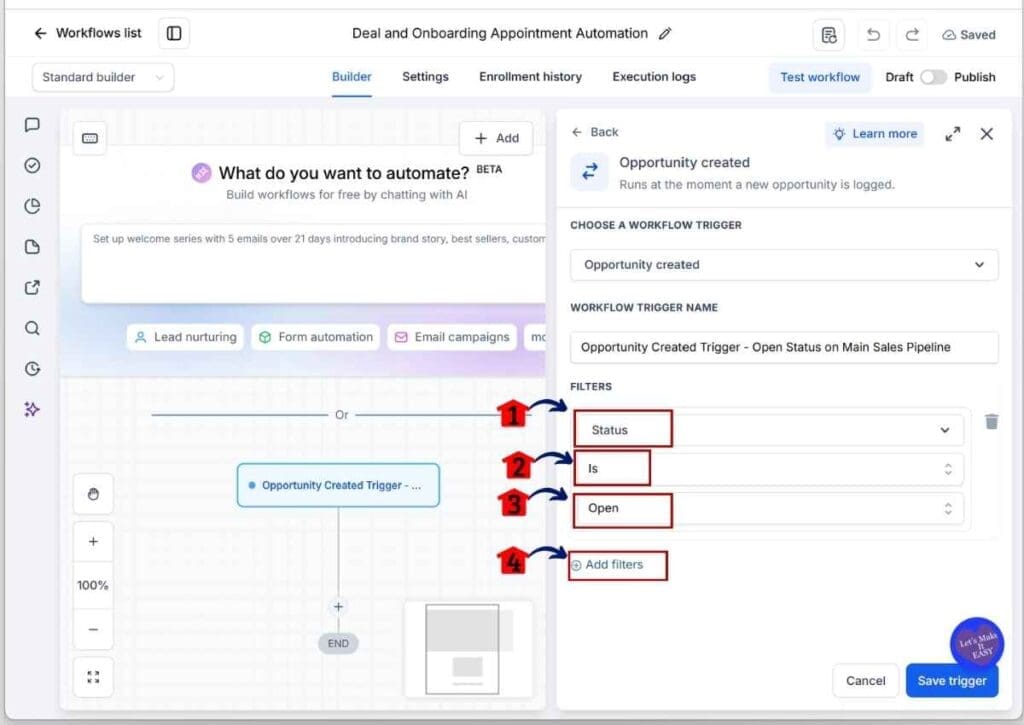Screen dimensions: 1024x725
Task: Click the canvas minimap thumbnail
Action: click(469, 649)
